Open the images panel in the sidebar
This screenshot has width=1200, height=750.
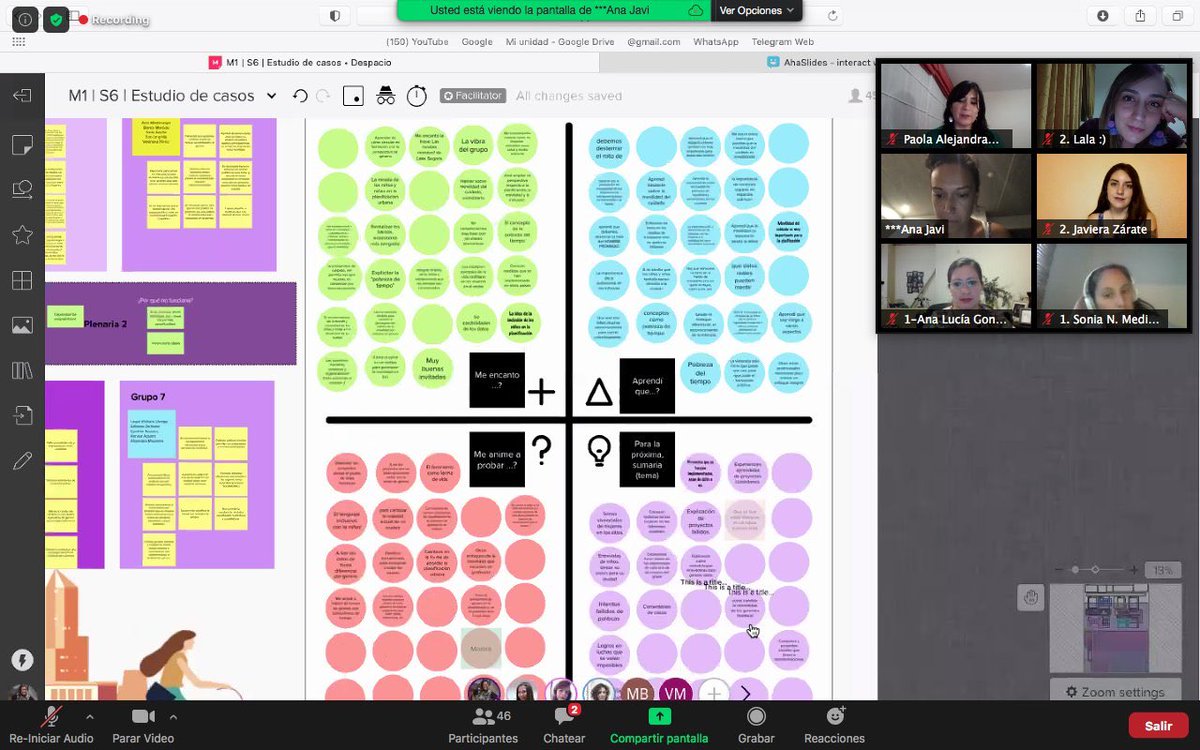click(x=22, y=326)
